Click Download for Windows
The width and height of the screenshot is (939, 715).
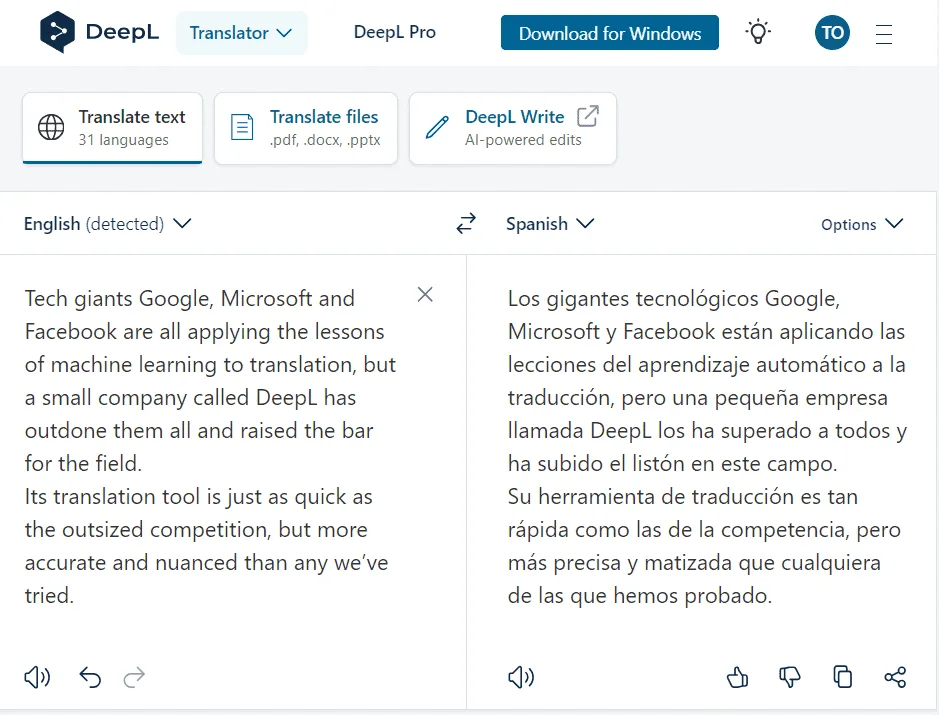(609, 32)
